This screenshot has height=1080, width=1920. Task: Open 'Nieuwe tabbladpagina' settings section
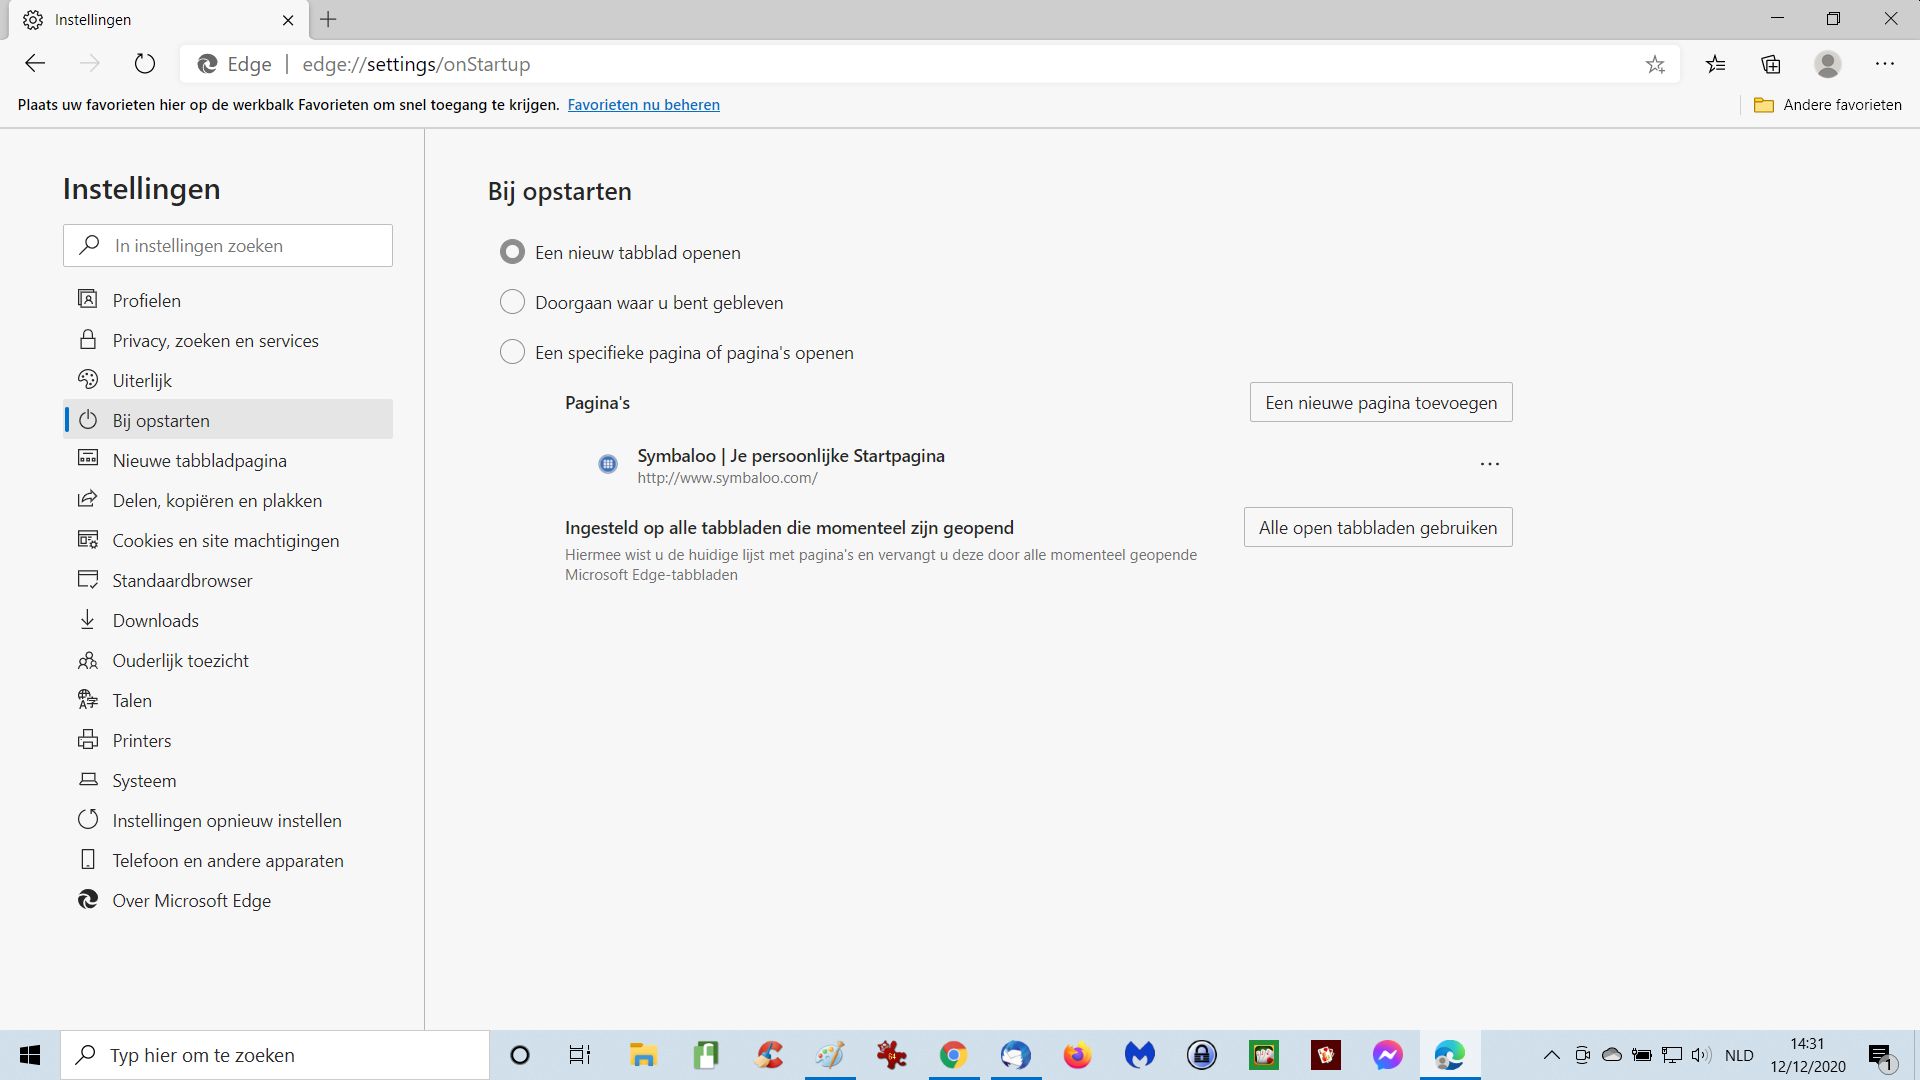click(199, 461)
